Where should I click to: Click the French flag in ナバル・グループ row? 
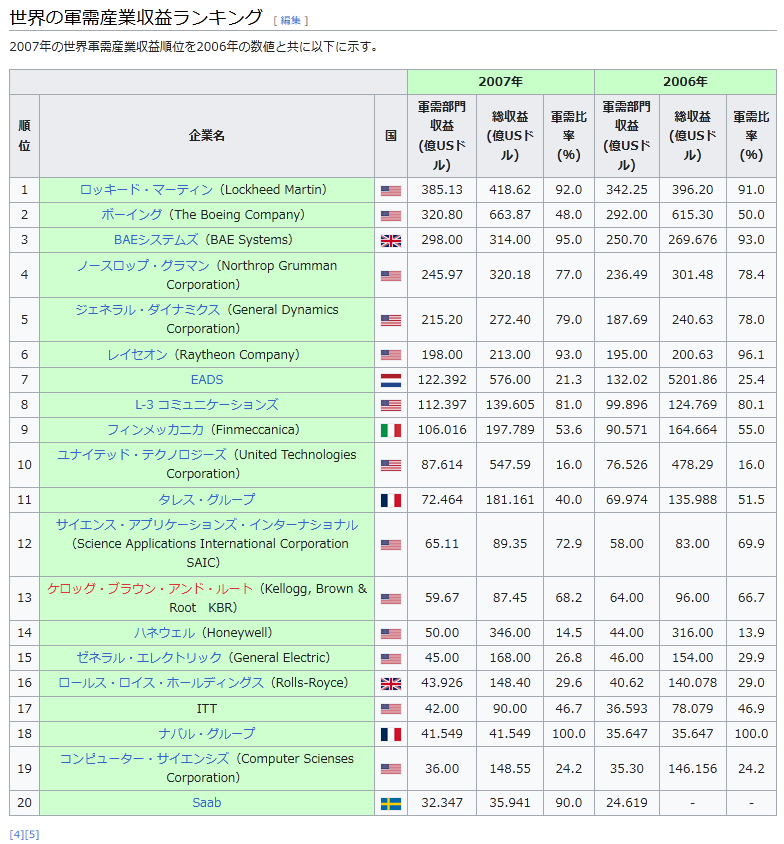390,734
